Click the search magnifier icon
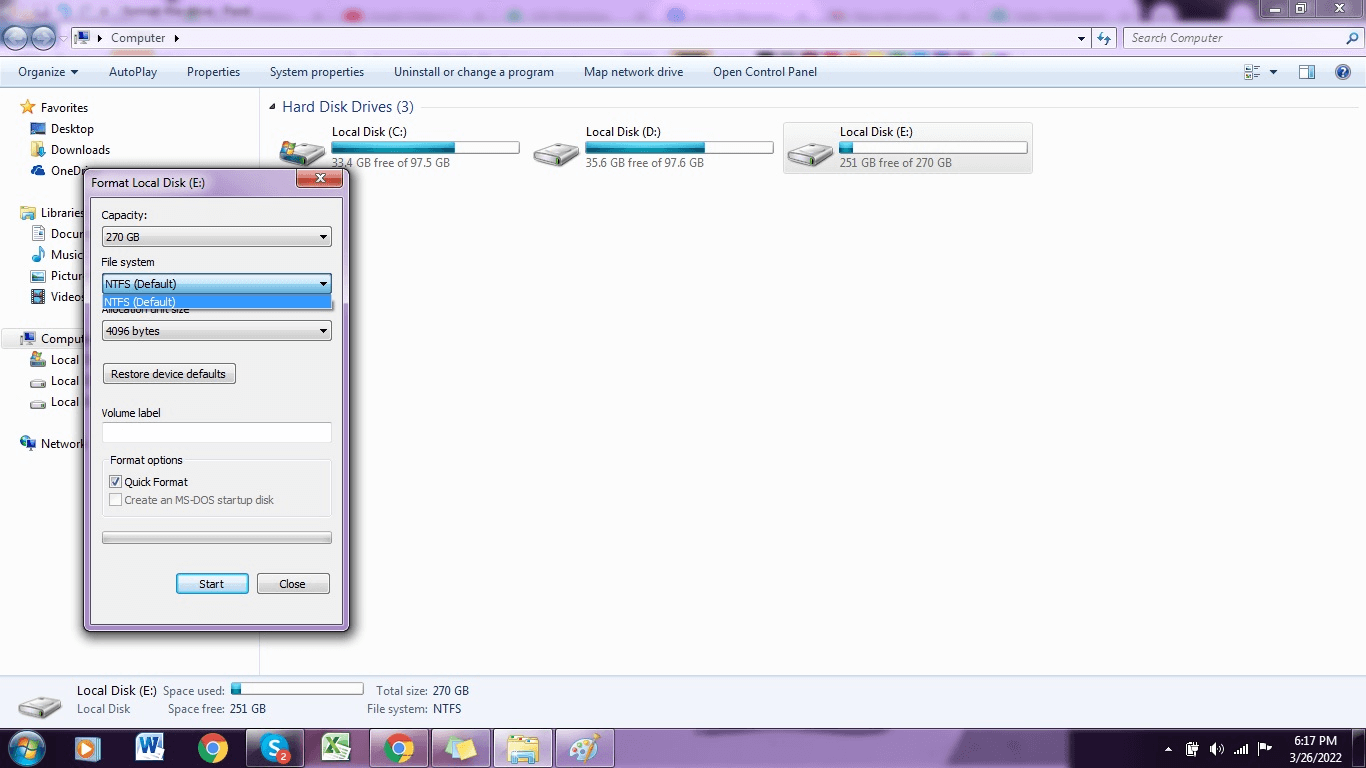Viewport: 1366px width, 768px height. point(1352,38)
